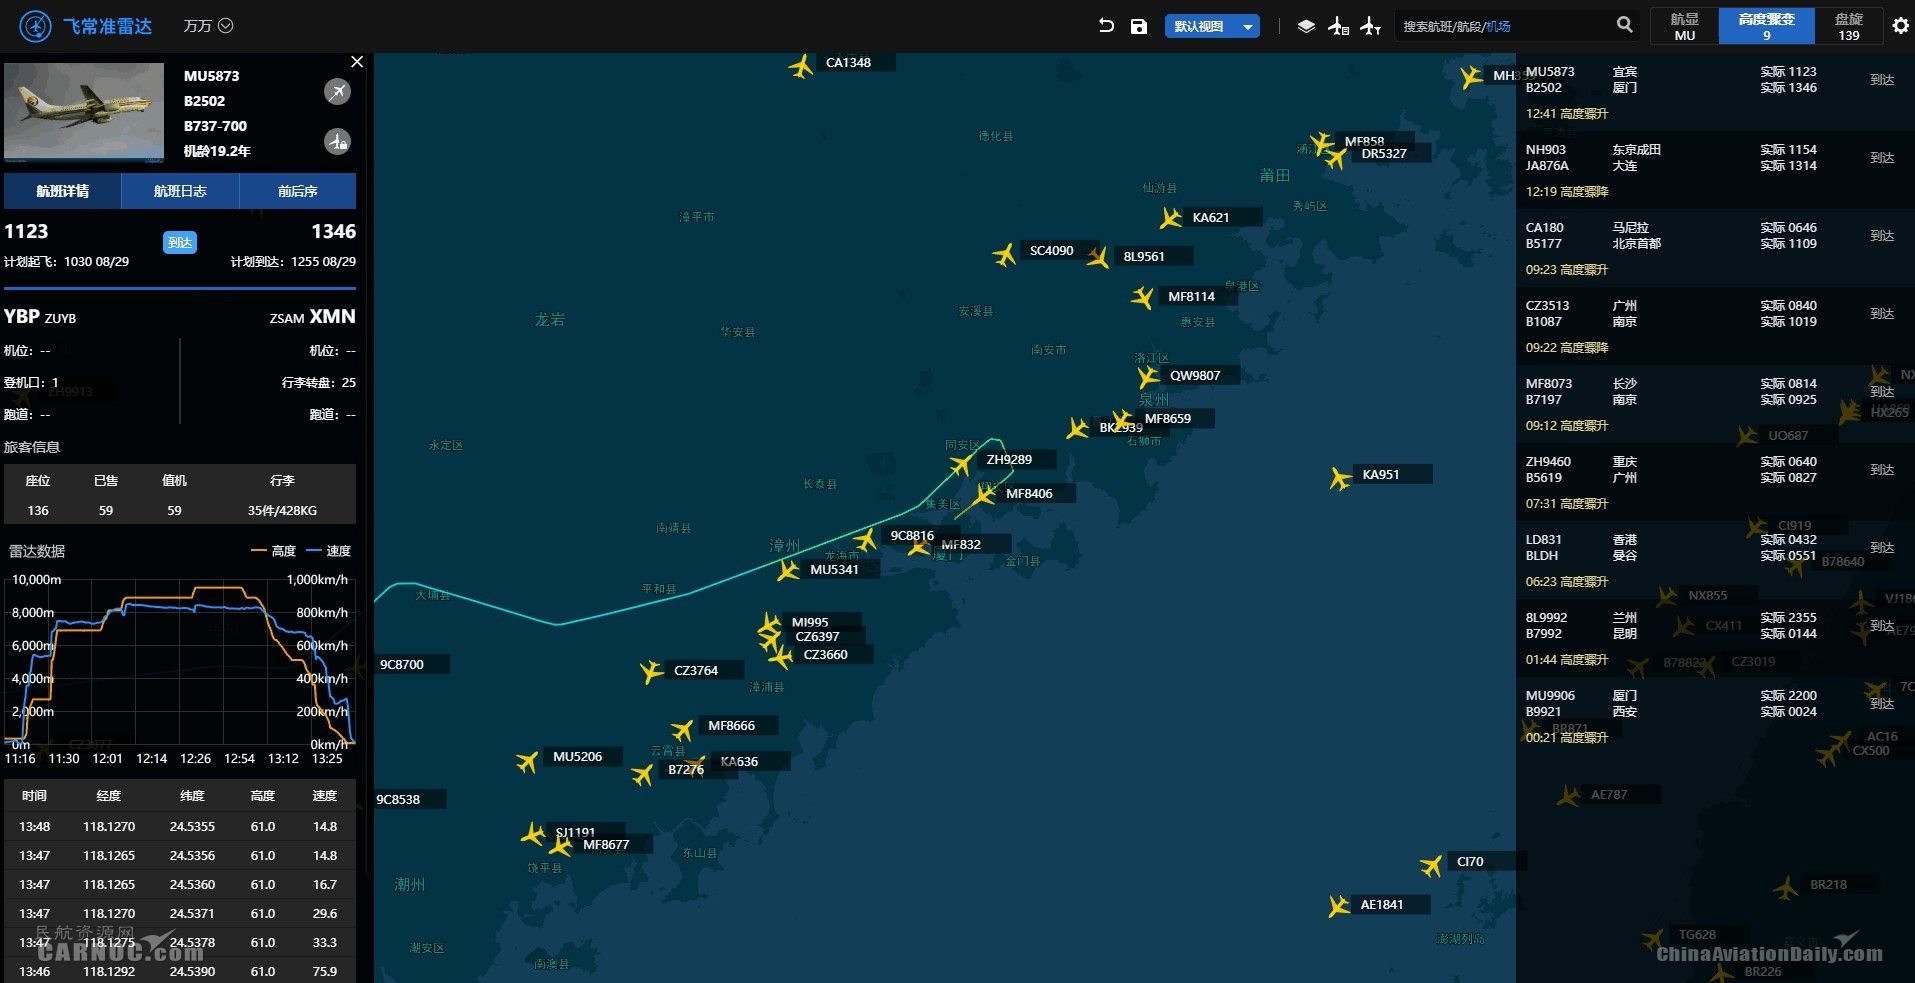The height and width of the screenshot is (983, 1915).
Task: Select the AE1841 aircraft icon
Action: click(1339, 906)
